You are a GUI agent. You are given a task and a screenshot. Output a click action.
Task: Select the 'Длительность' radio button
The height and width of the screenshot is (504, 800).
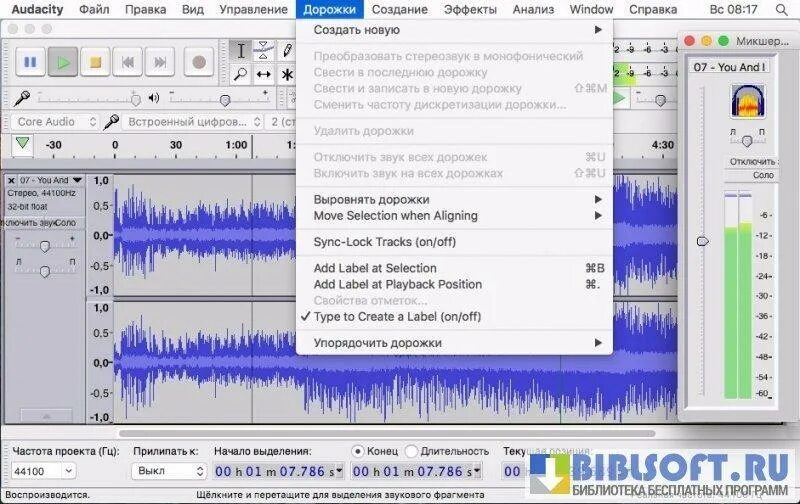tap(411, 451)
